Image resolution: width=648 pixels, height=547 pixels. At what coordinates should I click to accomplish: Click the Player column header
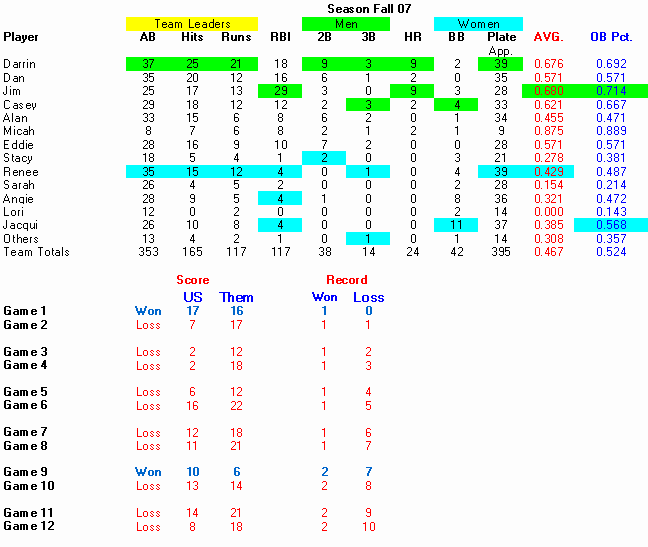pos(21,37)
